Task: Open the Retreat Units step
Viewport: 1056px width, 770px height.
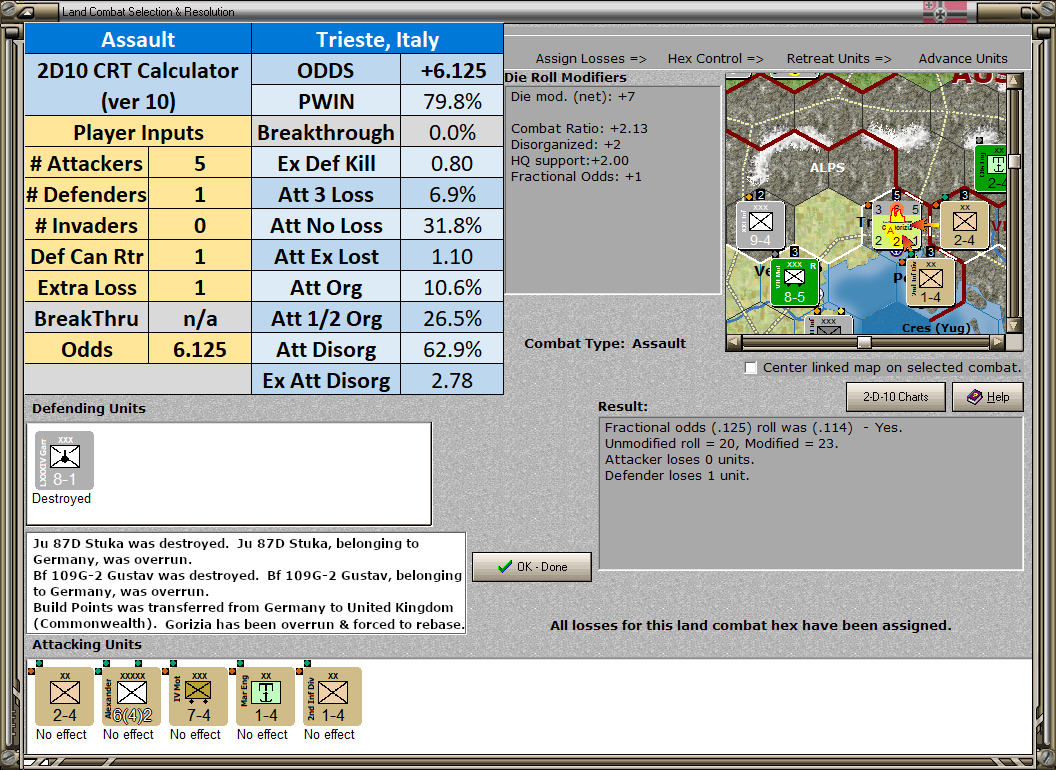Action: pyautogui.click(x=839, y=59)
